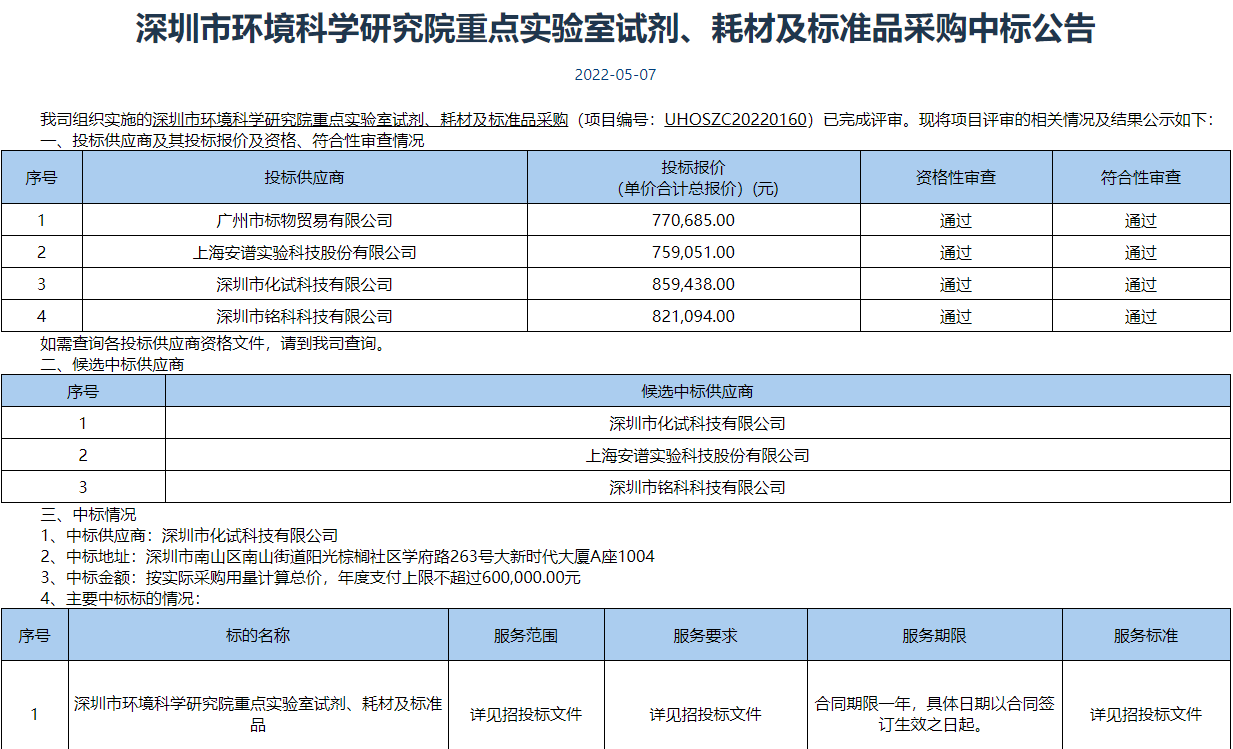Image resolution: width=1233 pixels, height=749 pixels.
Task: Click the 符合性审查 column header
Action: click(x=1140, y=178)
